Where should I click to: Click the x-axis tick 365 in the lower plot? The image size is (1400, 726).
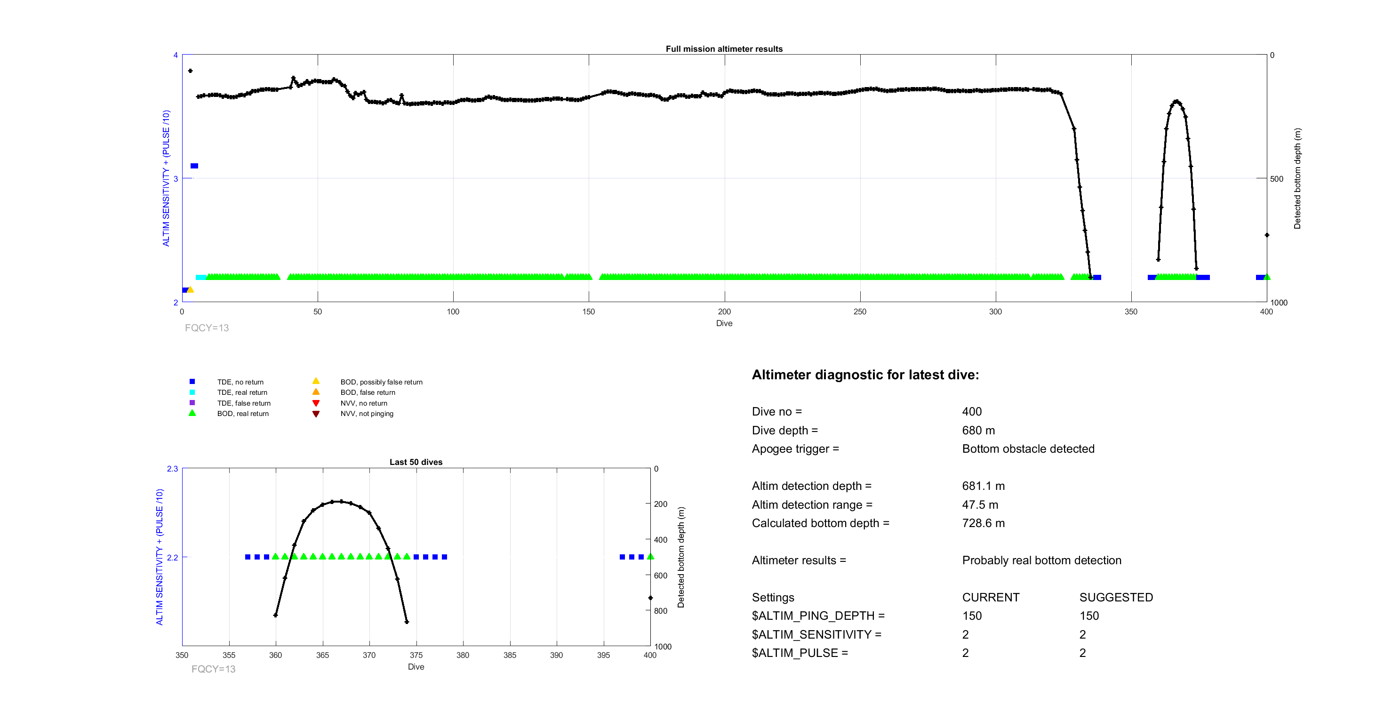pos(322,656)
